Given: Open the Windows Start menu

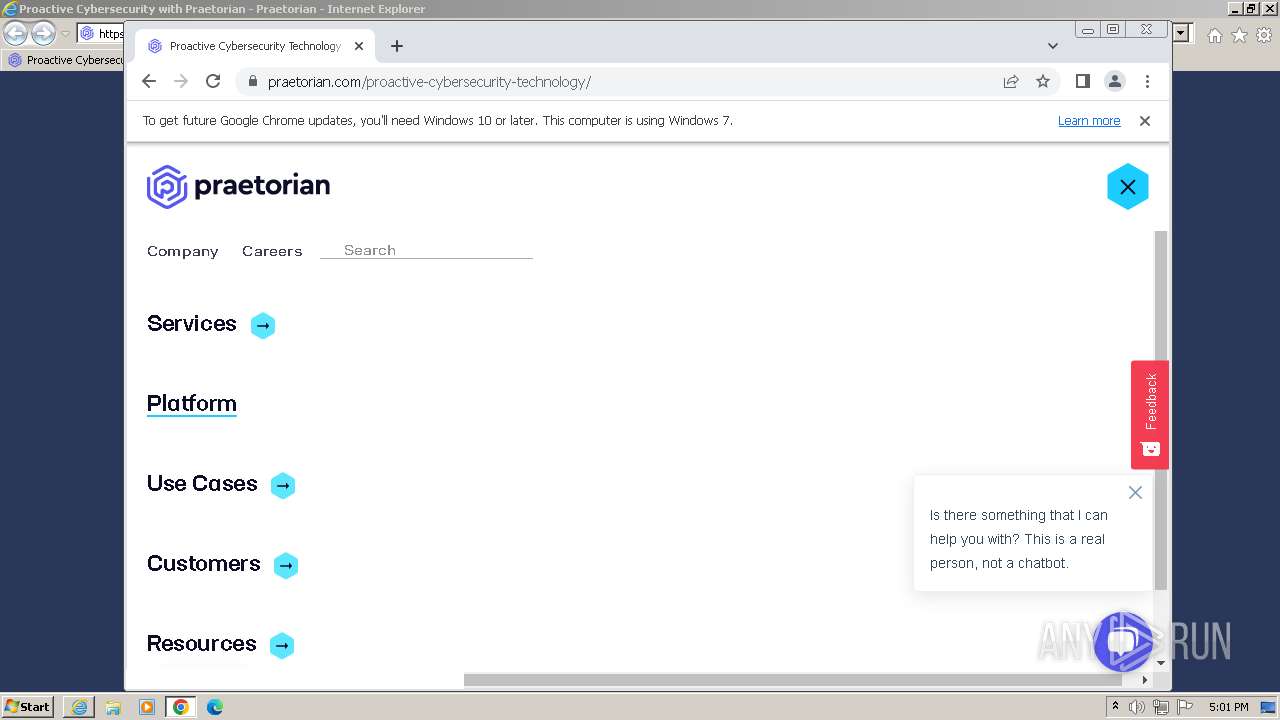Looking at the screenshot, I should pos(28,706).
